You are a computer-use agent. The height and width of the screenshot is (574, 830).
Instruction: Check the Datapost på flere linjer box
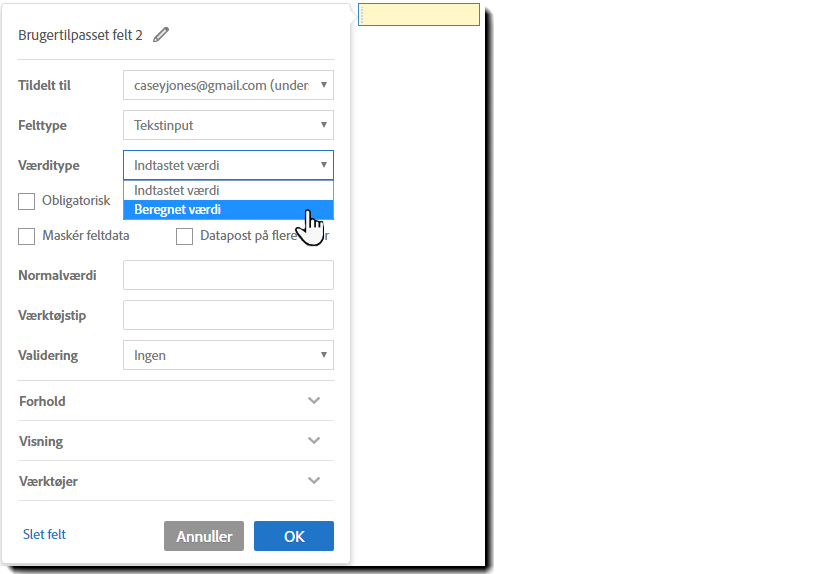[x=185, y=237]
